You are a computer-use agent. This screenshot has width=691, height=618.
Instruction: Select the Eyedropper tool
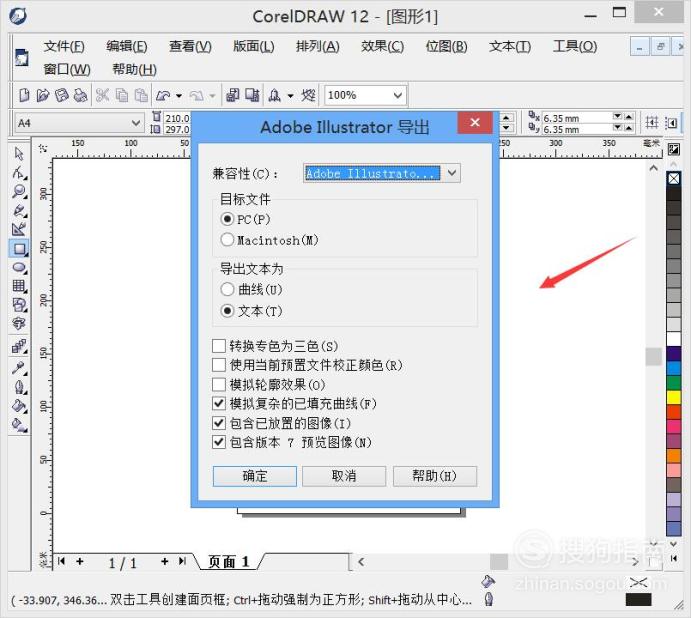[19, 368]
